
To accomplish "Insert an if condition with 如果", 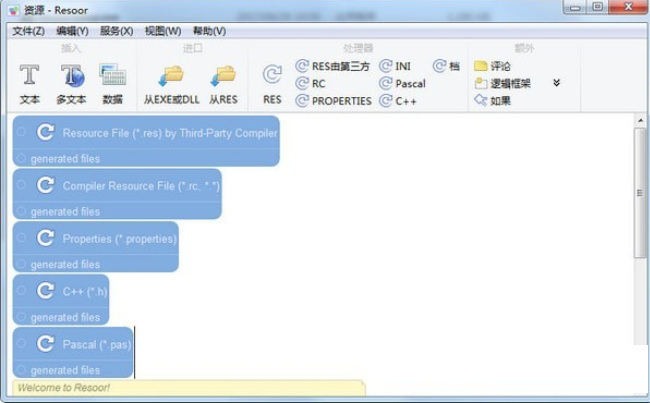I will coord(492,101).
